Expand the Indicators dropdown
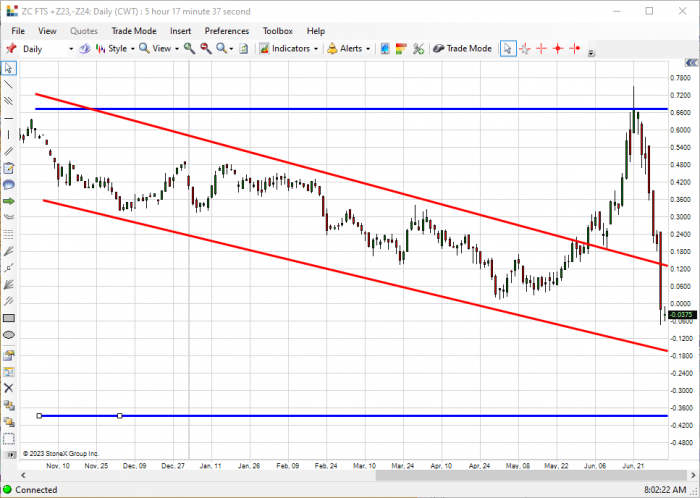This screenshot has width=700, height=498. [316, 49]
